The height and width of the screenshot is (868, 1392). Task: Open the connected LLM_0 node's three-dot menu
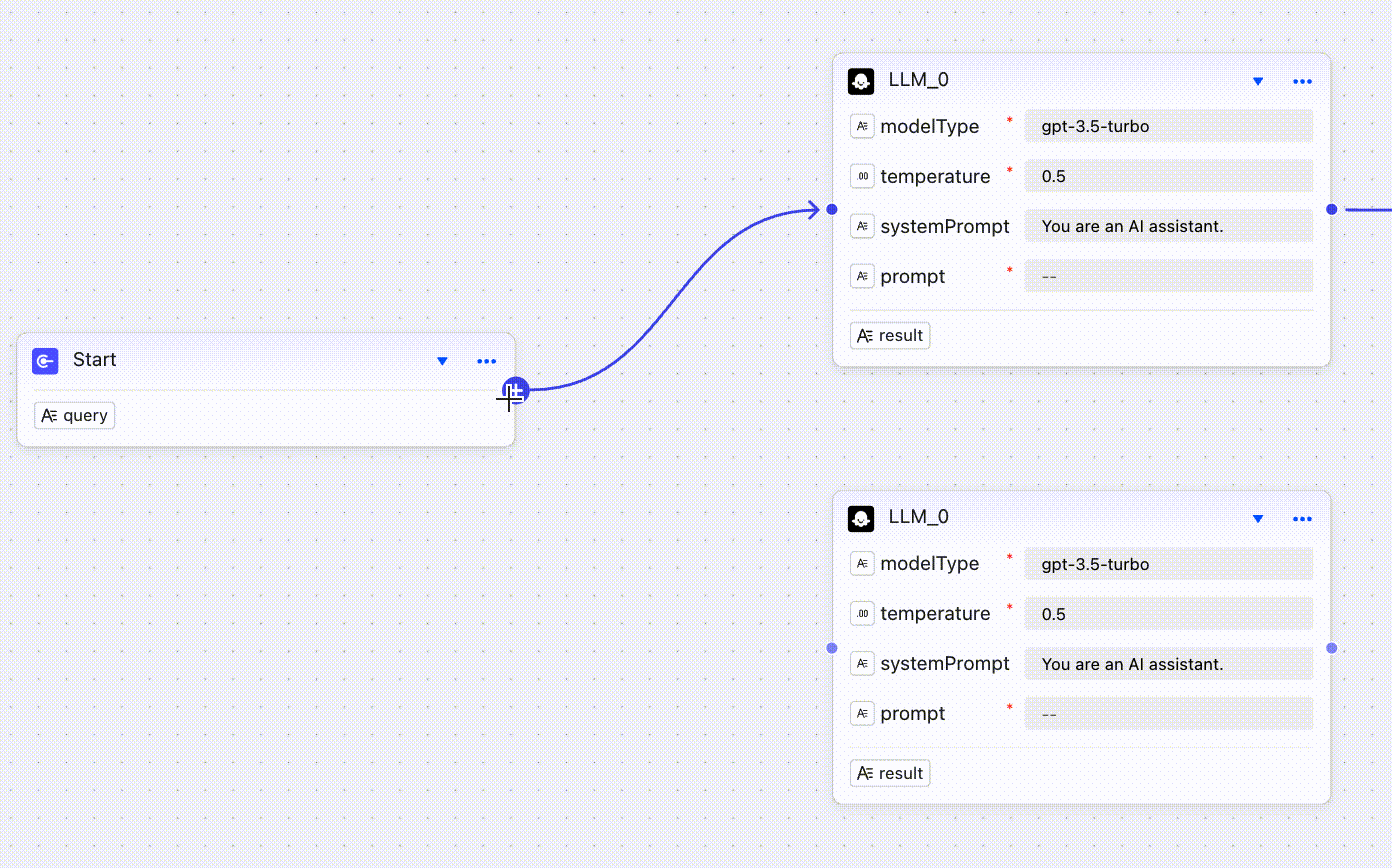1302,81
